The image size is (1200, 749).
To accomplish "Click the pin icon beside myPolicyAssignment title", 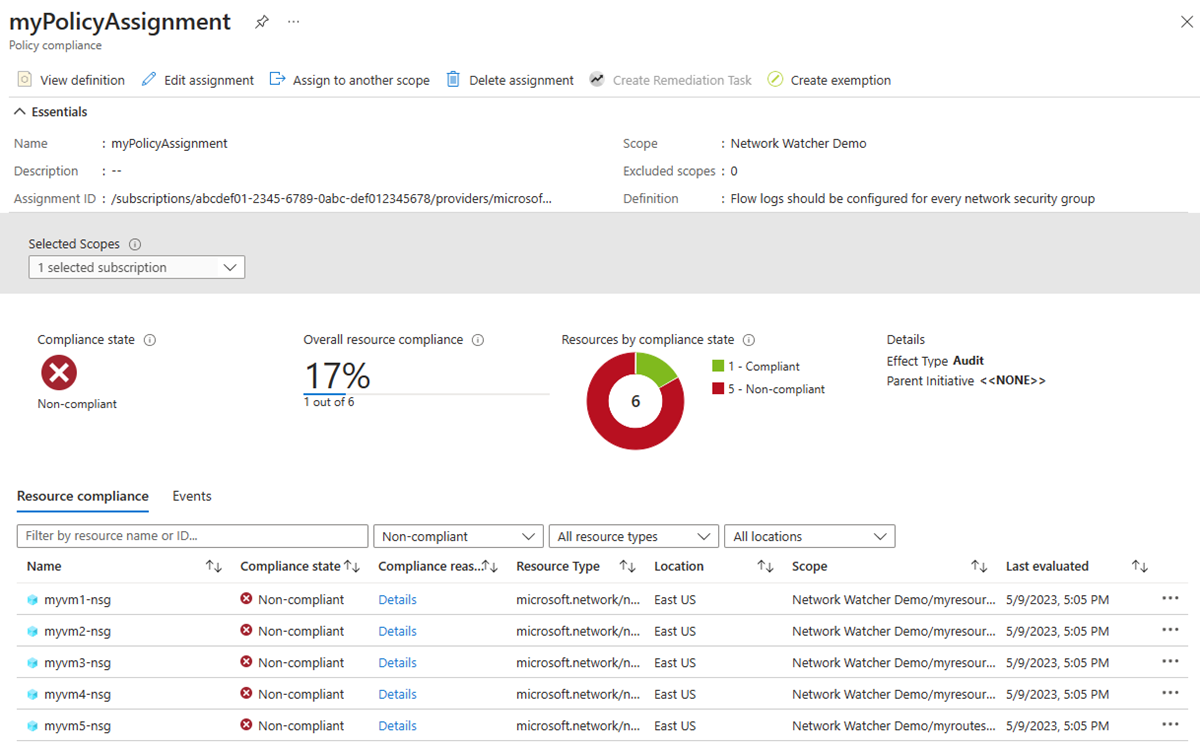I will tap(262, 21).
